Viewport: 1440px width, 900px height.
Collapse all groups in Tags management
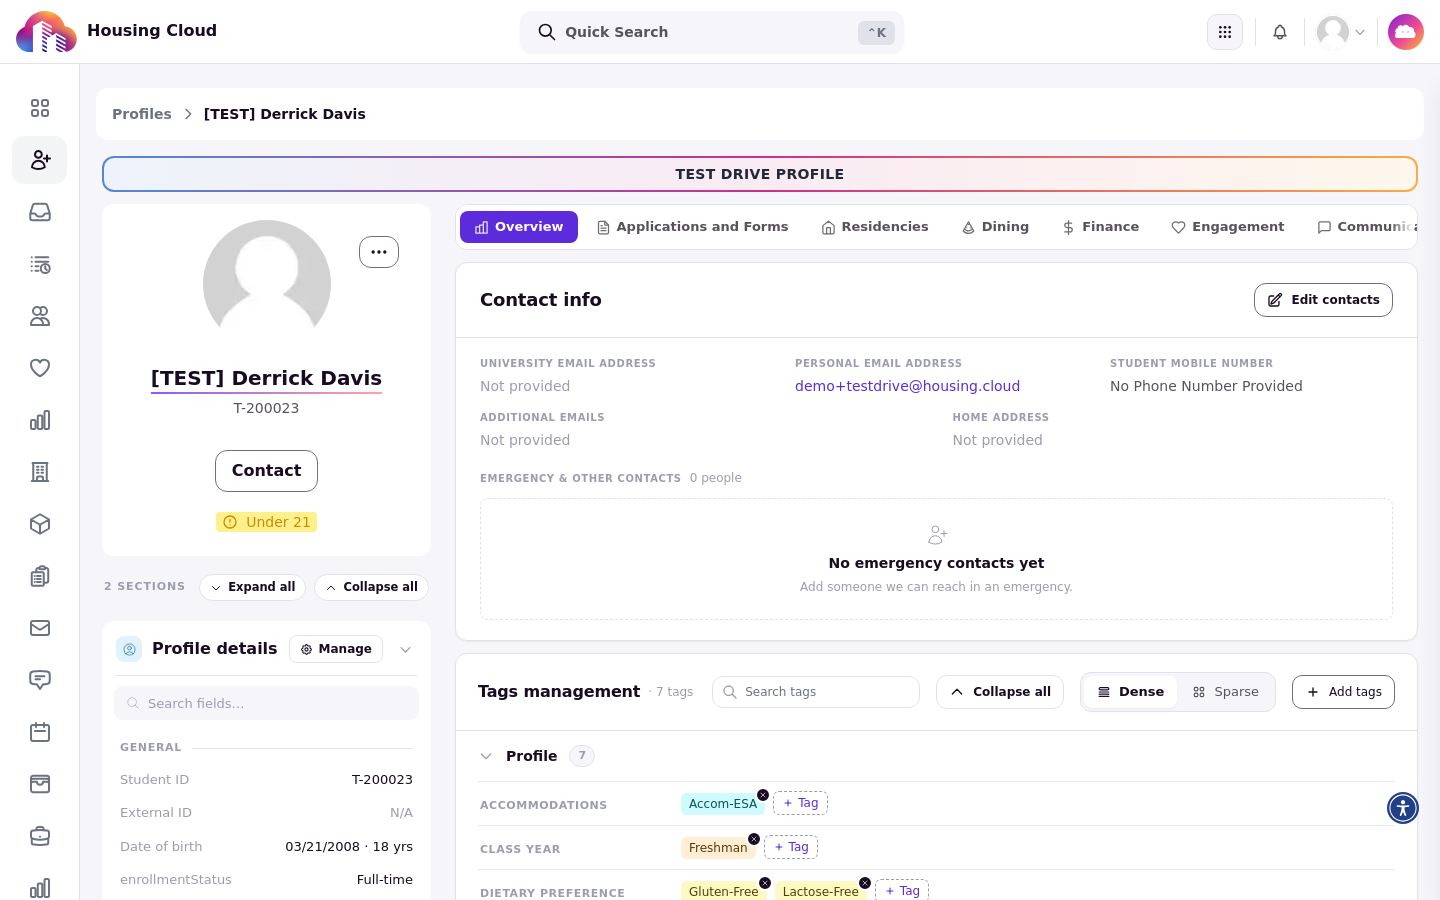1000,692
